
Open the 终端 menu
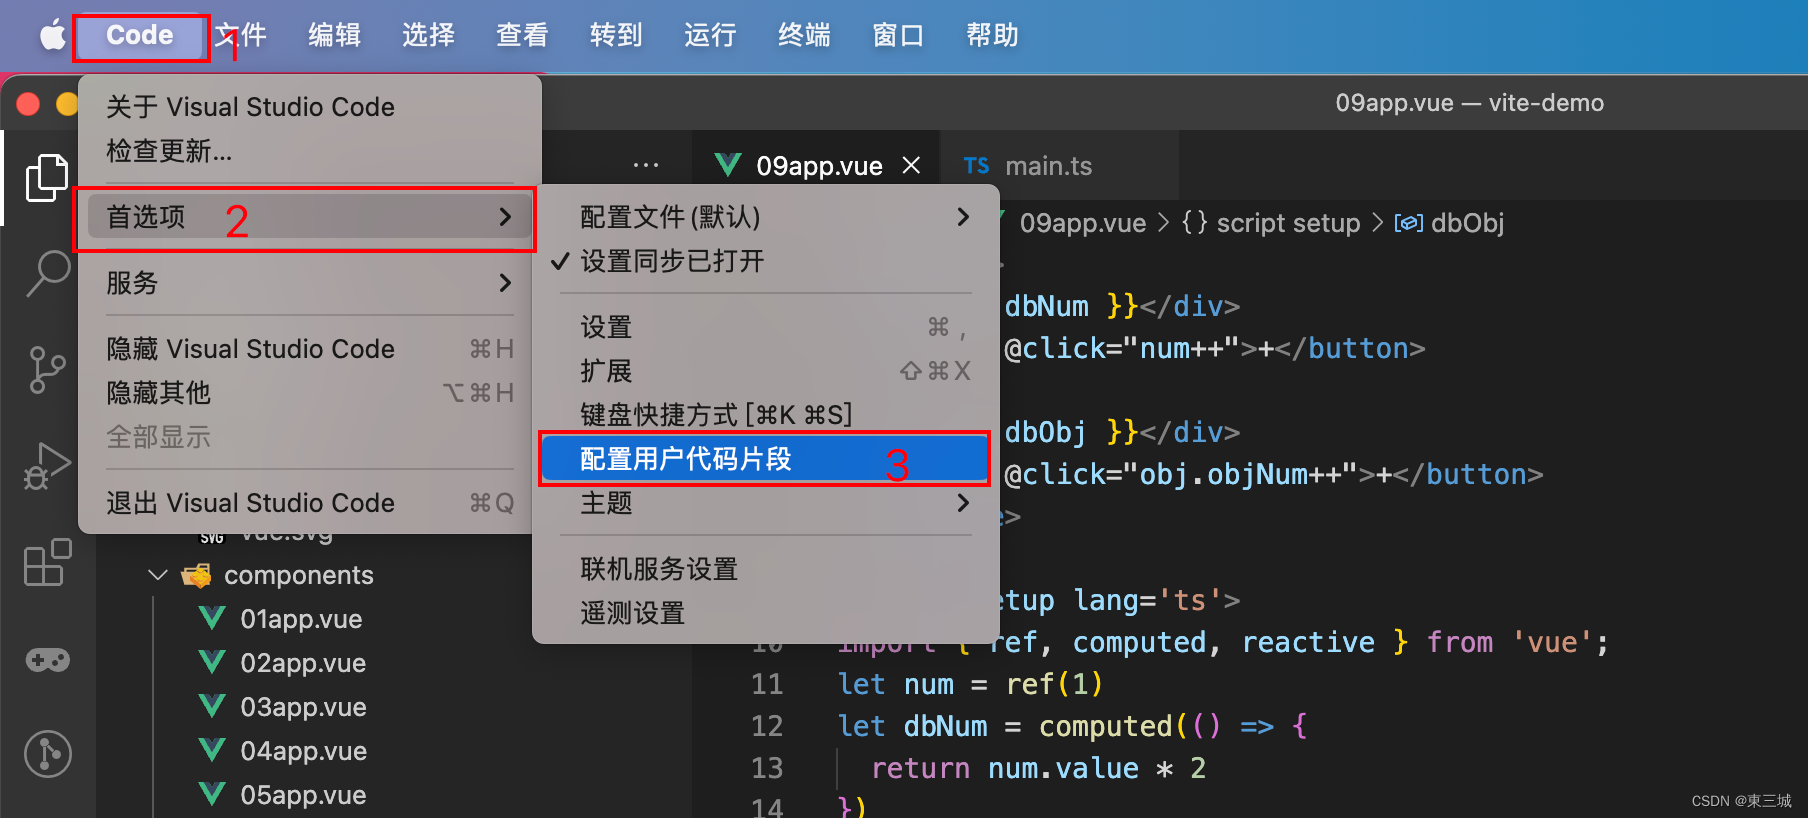click(804, 35)
